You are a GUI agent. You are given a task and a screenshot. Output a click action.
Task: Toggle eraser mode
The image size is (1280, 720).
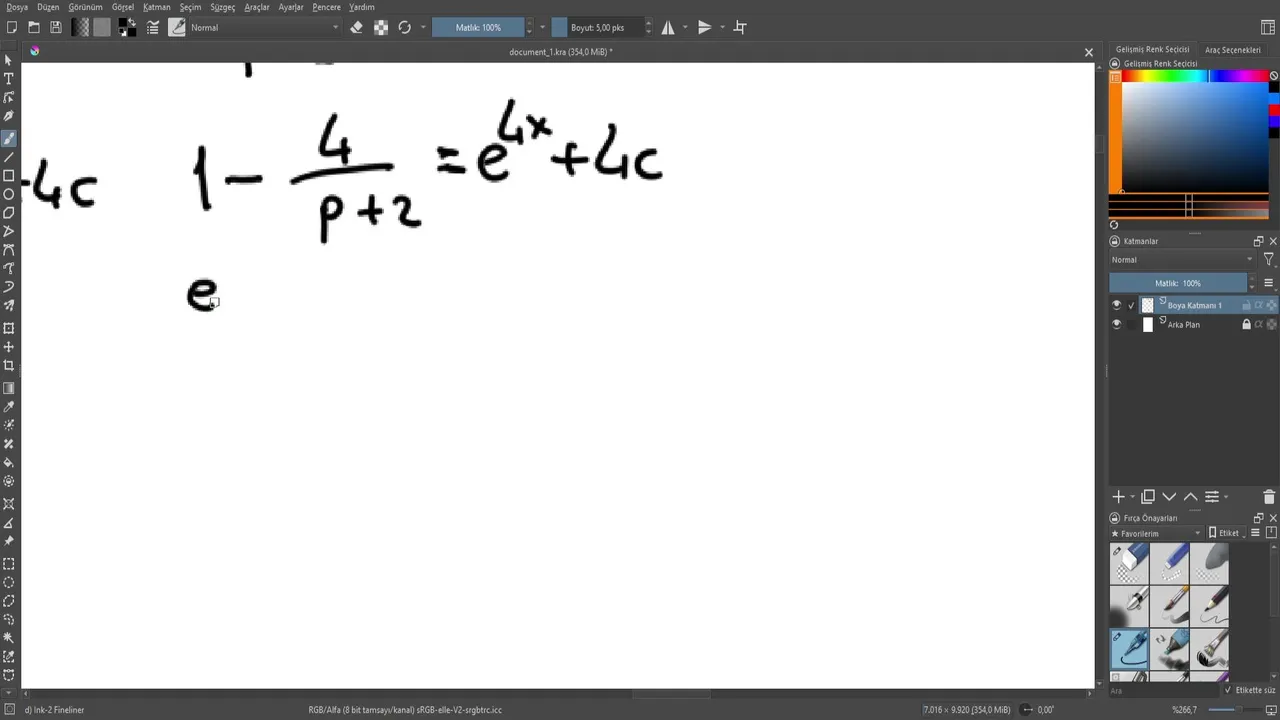pyautogui.click(x=357, y=27)
